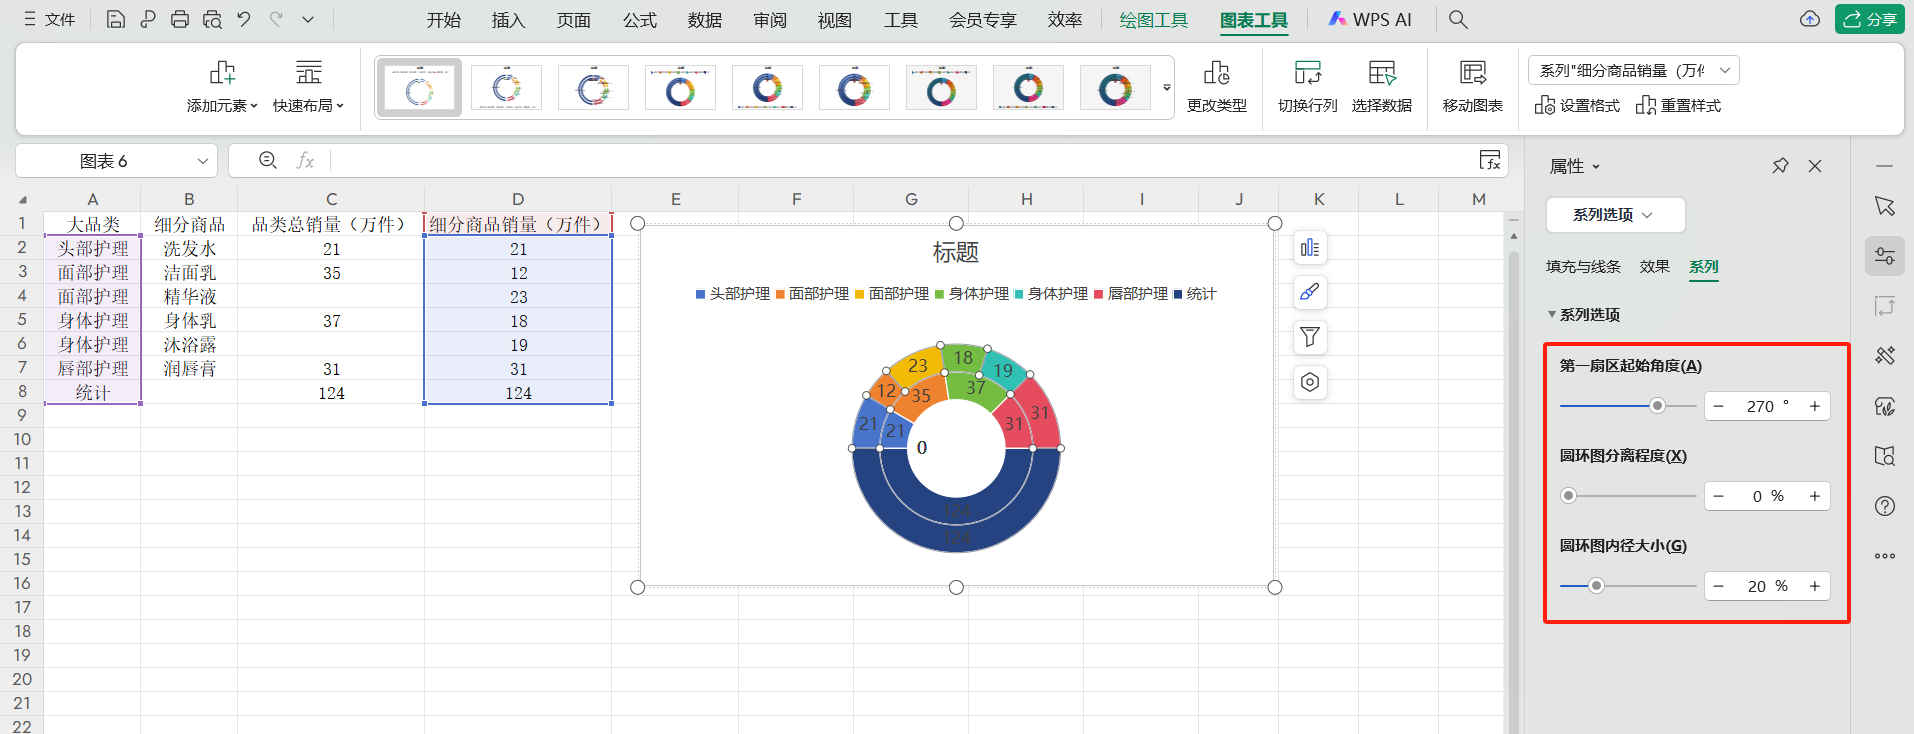
Task: Click Reset Style (重置样式) button
Action: (x=1679, y=105)
